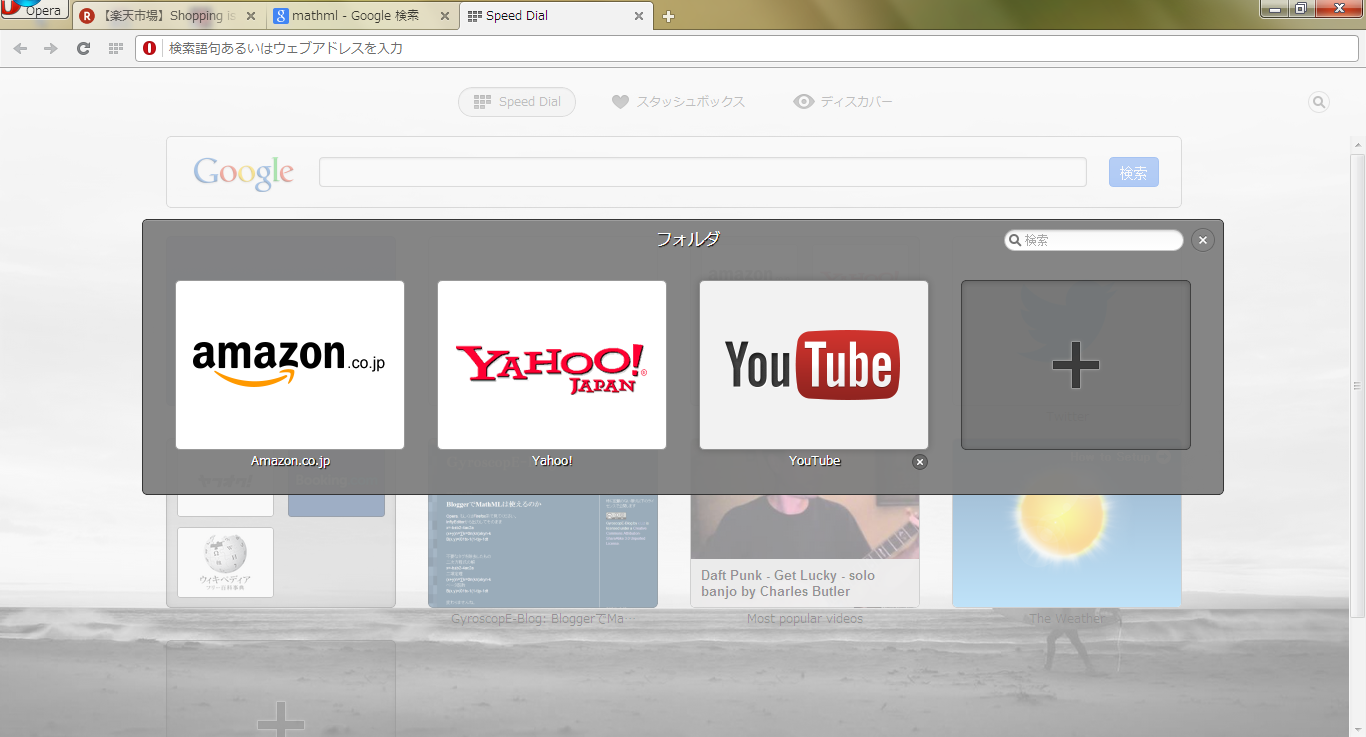Minimize the Opera window
This screenshot has width=1366, height=737.
[1274, 8]
